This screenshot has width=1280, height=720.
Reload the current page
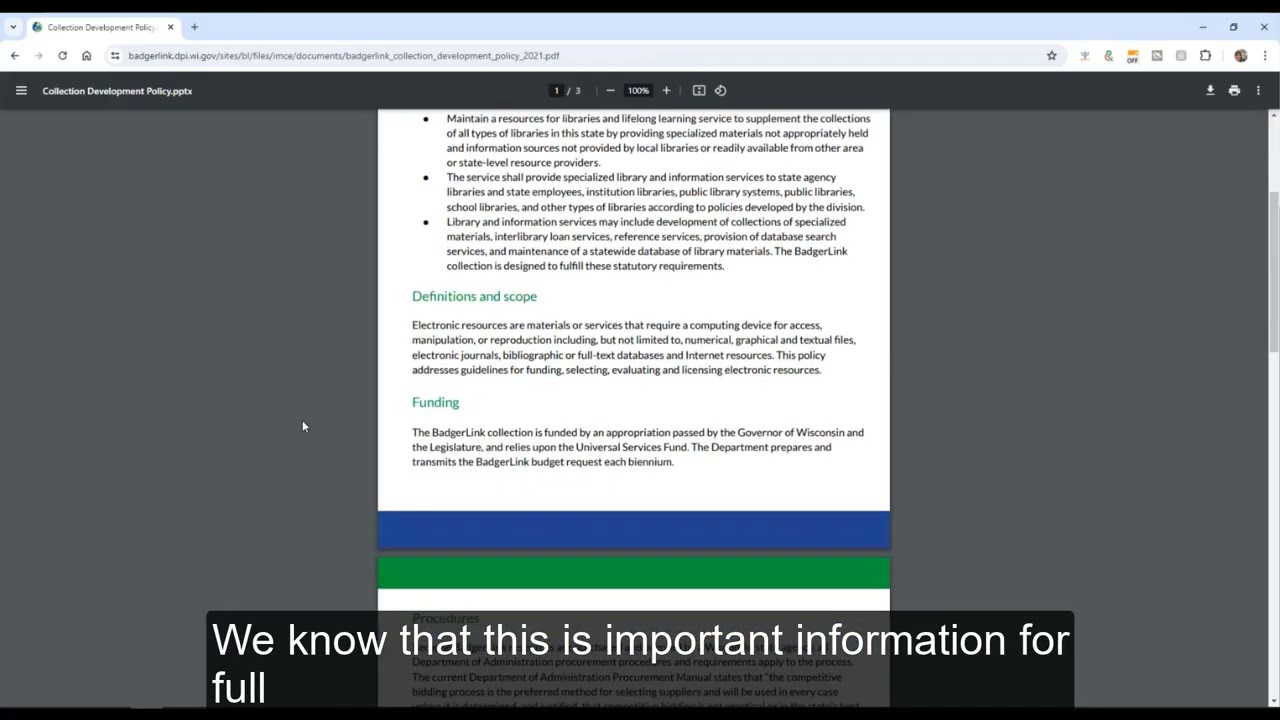point(63,56)
